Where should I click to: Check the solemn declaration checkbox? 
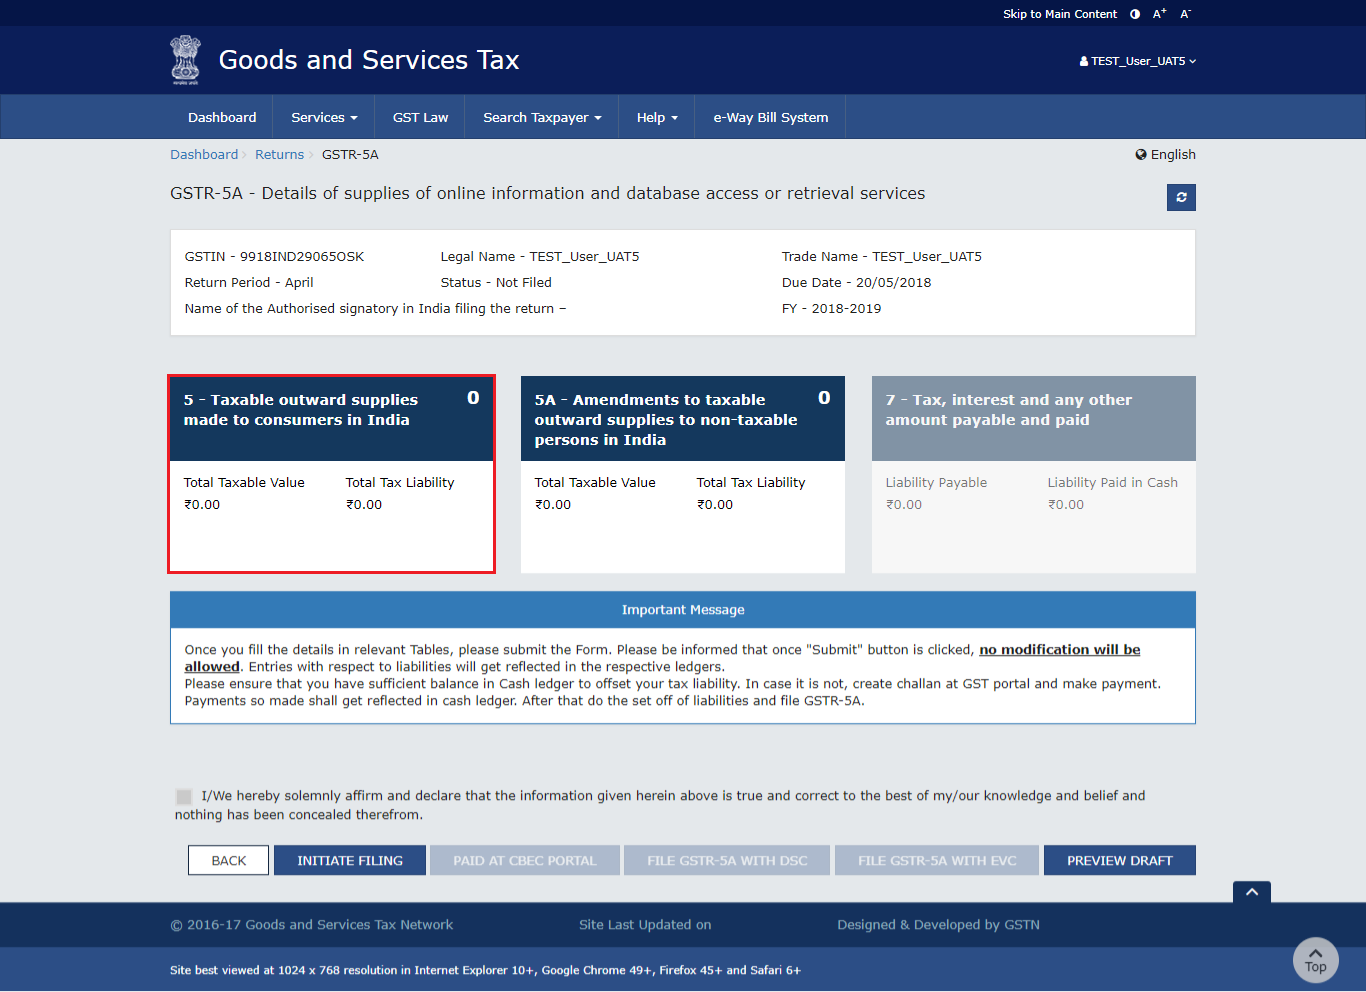[x=184, y=797]
